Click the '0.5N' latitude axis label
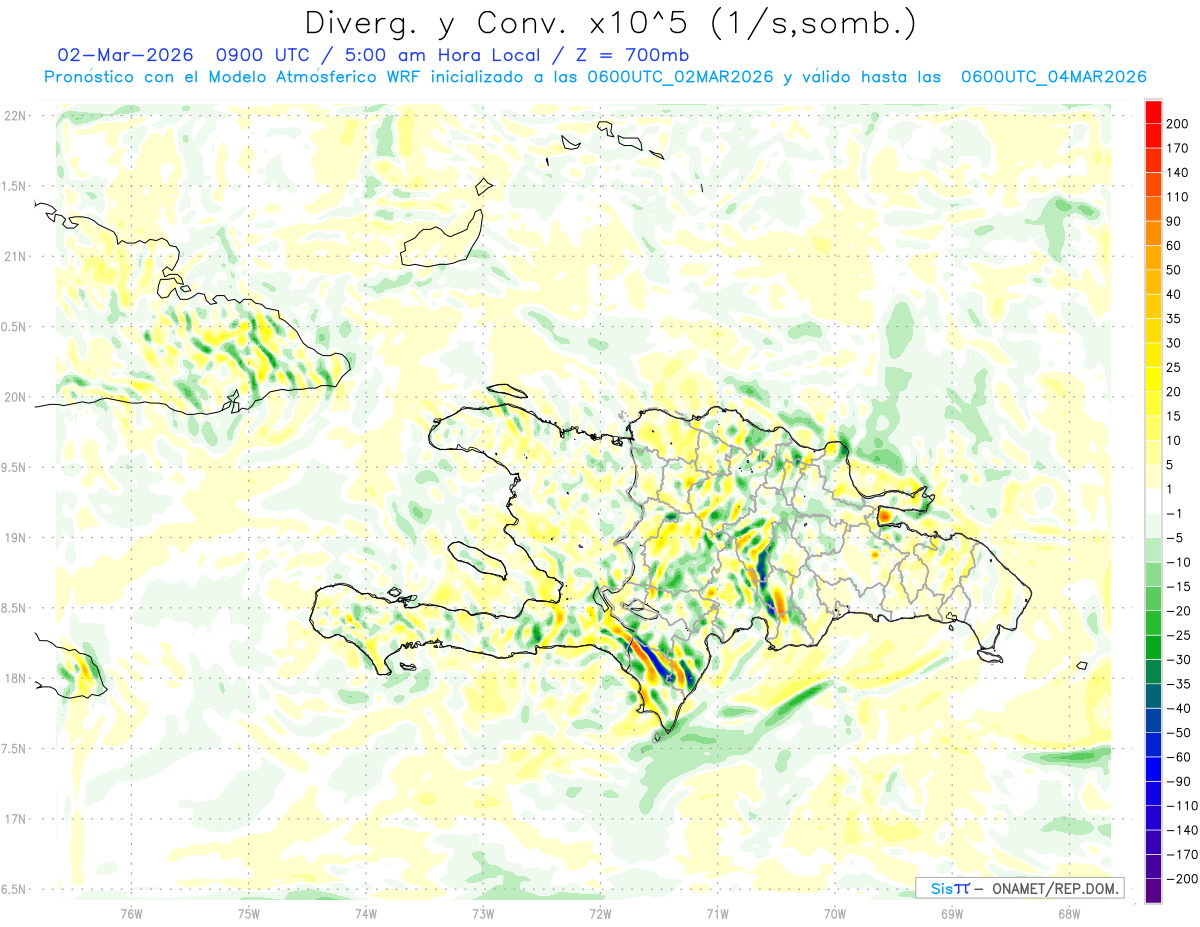Viewport: 1200px width, 927px height. click(x=13, y=327)
